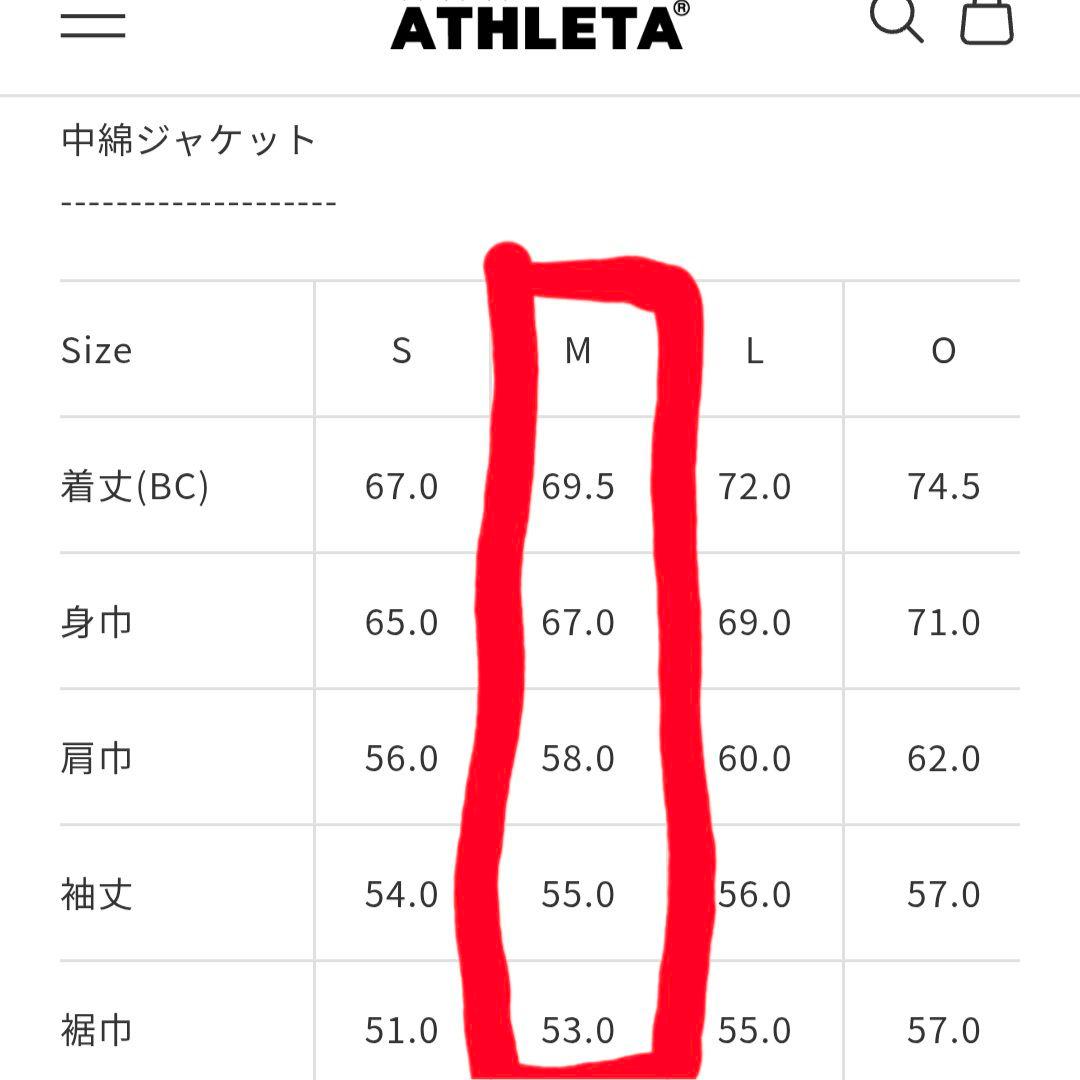Image resolution: width=1080 pixels, height=1080 pixels.
Task: Select the 72.0 length value for L
Action: (x=755, y=487)
